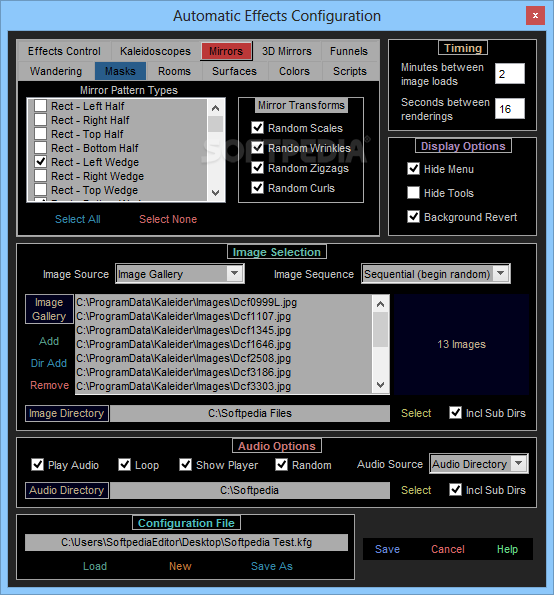
Task: Toggle the audio Random checkbox
Action: 282,465
